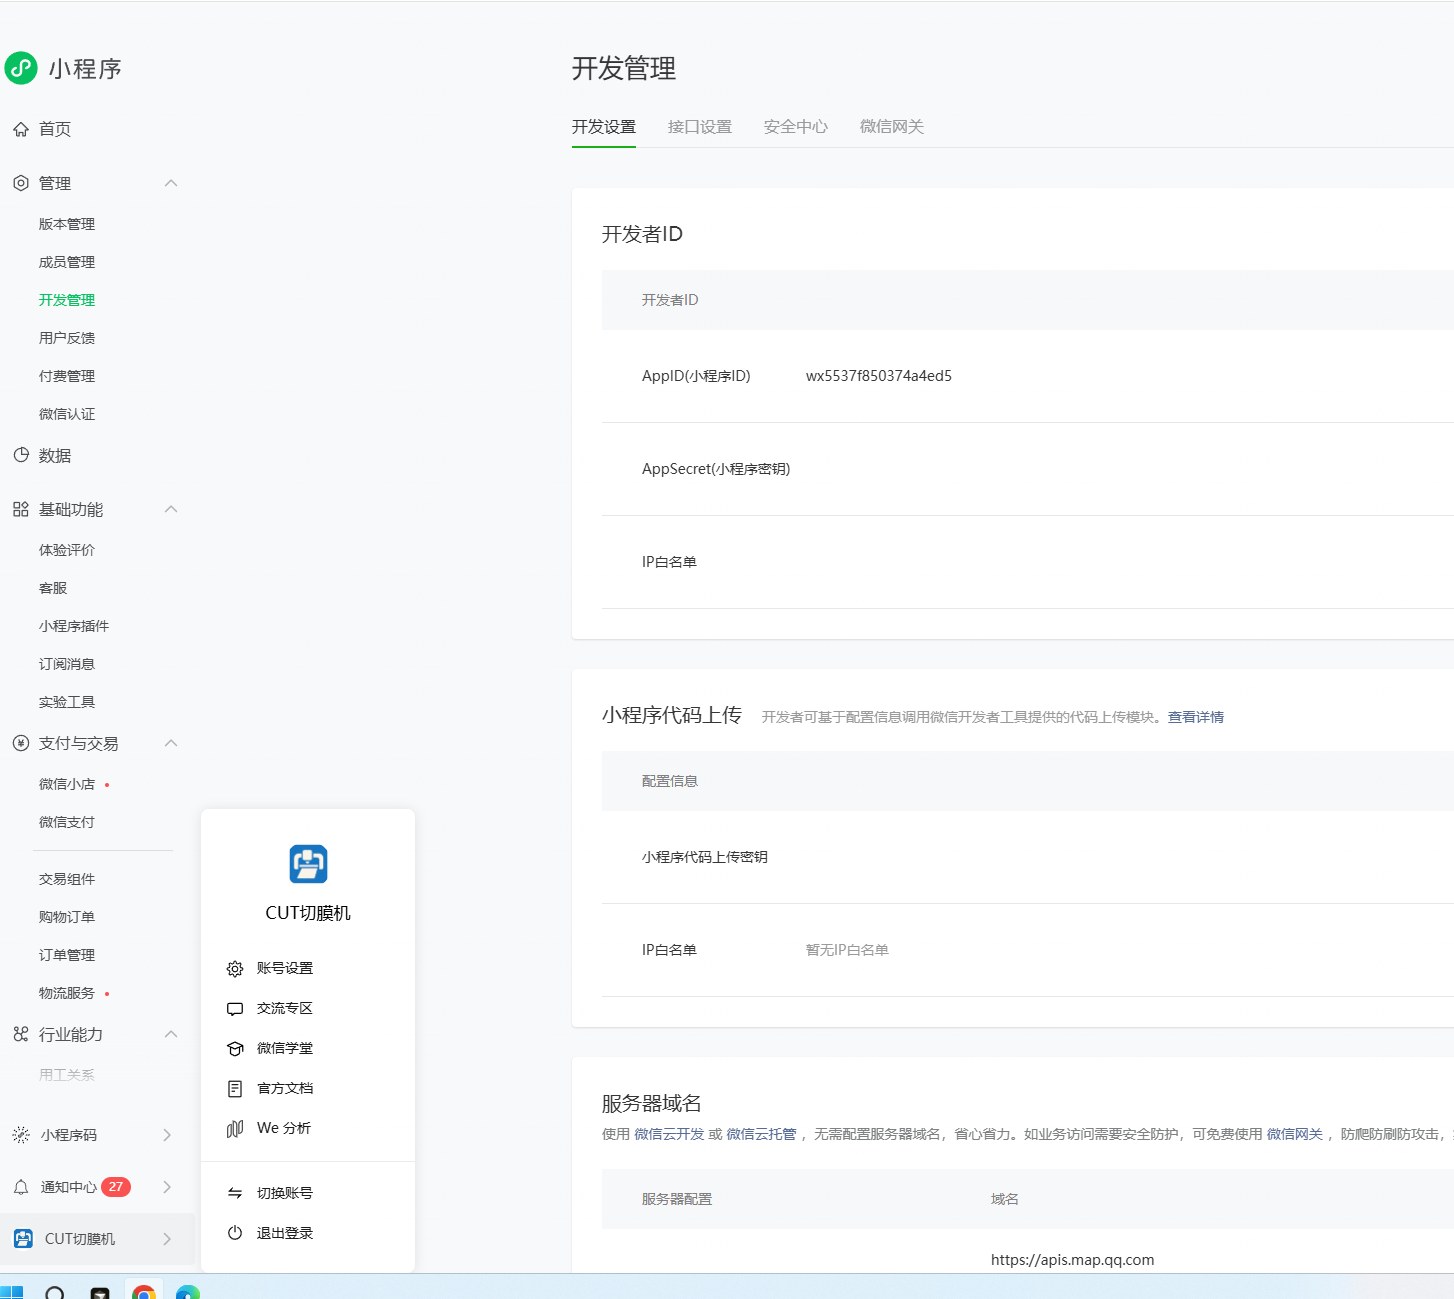Open 用户反馈 page
The image size is (1454, 1299).
(67, 338)
